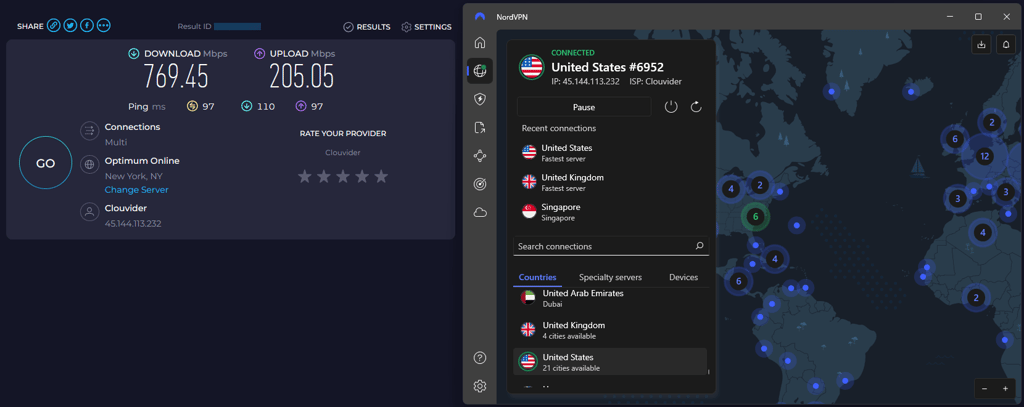Click the Clouvider user icon

pos(89,212)
